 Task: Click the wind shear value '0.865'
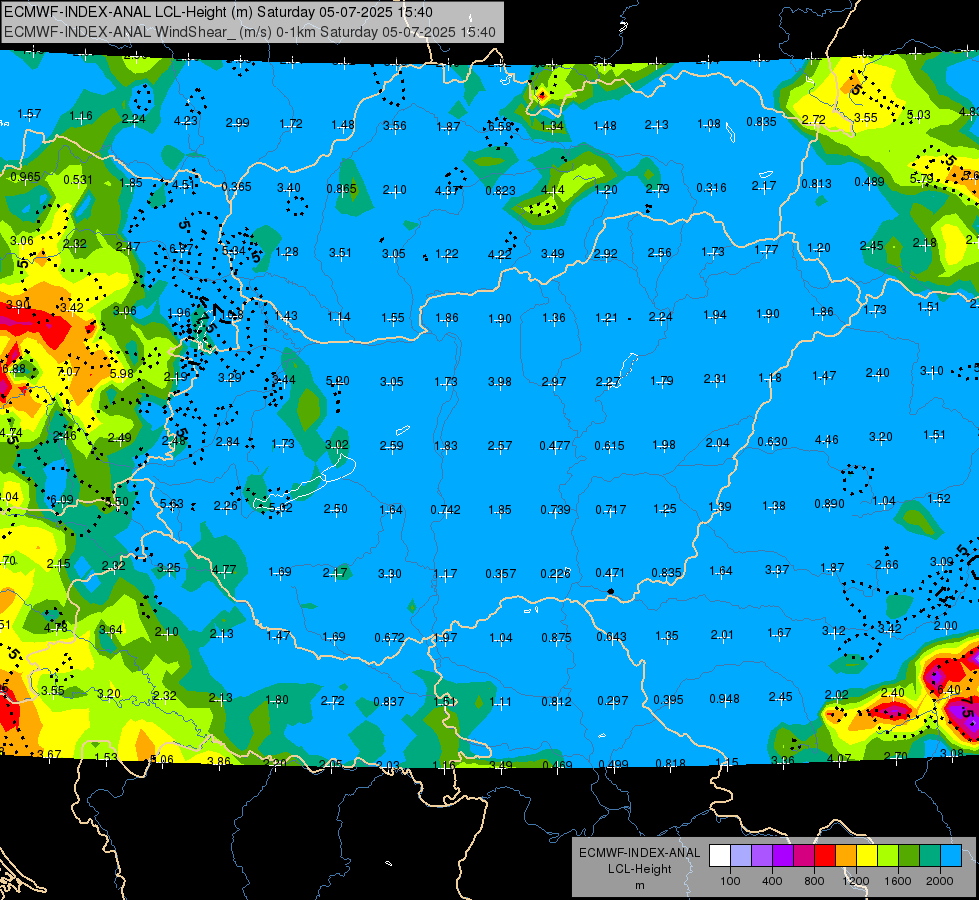342,189
